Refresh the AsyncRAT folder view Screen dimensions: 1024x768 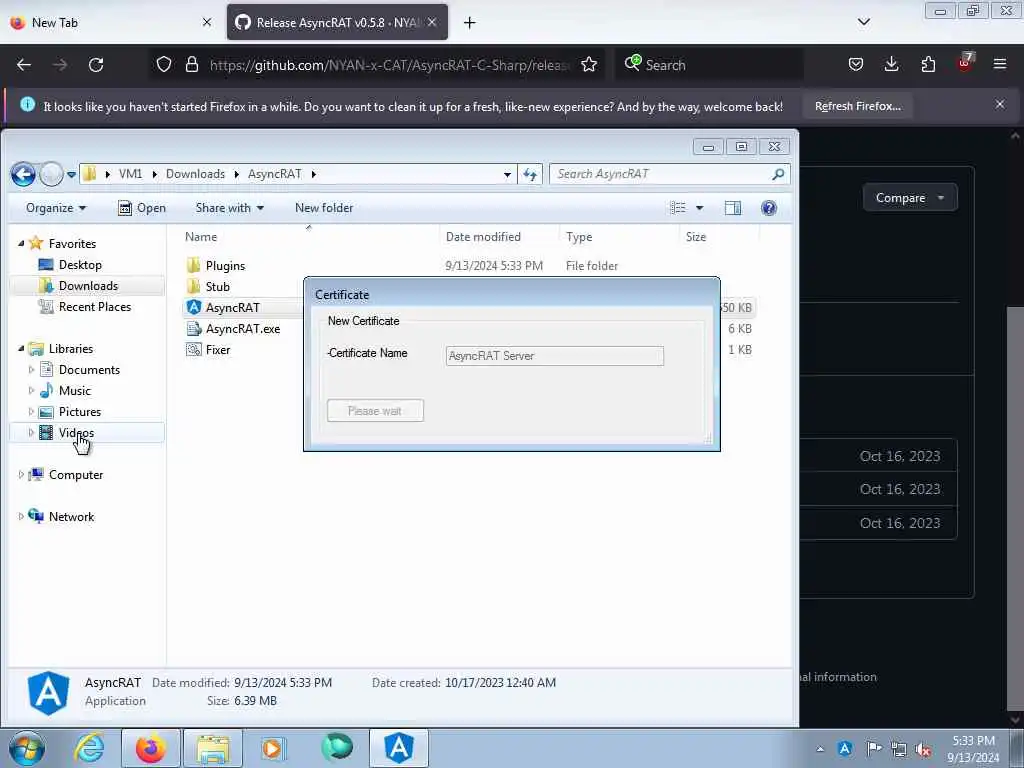click(x=530, y=174)
